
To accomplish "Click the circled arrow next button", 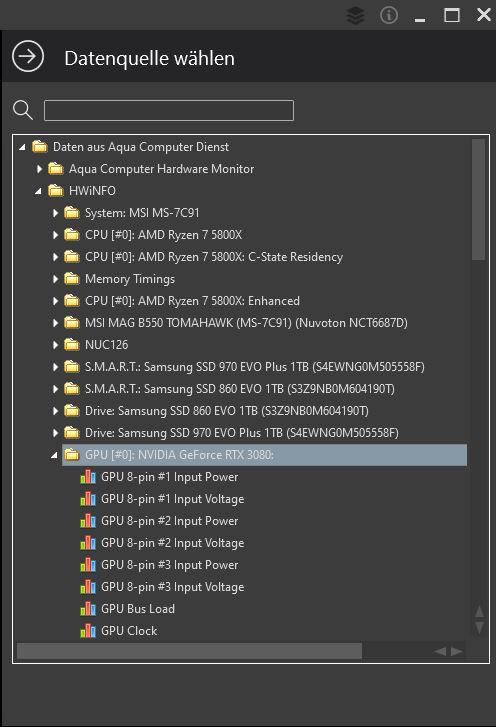I will click(28, 57).
